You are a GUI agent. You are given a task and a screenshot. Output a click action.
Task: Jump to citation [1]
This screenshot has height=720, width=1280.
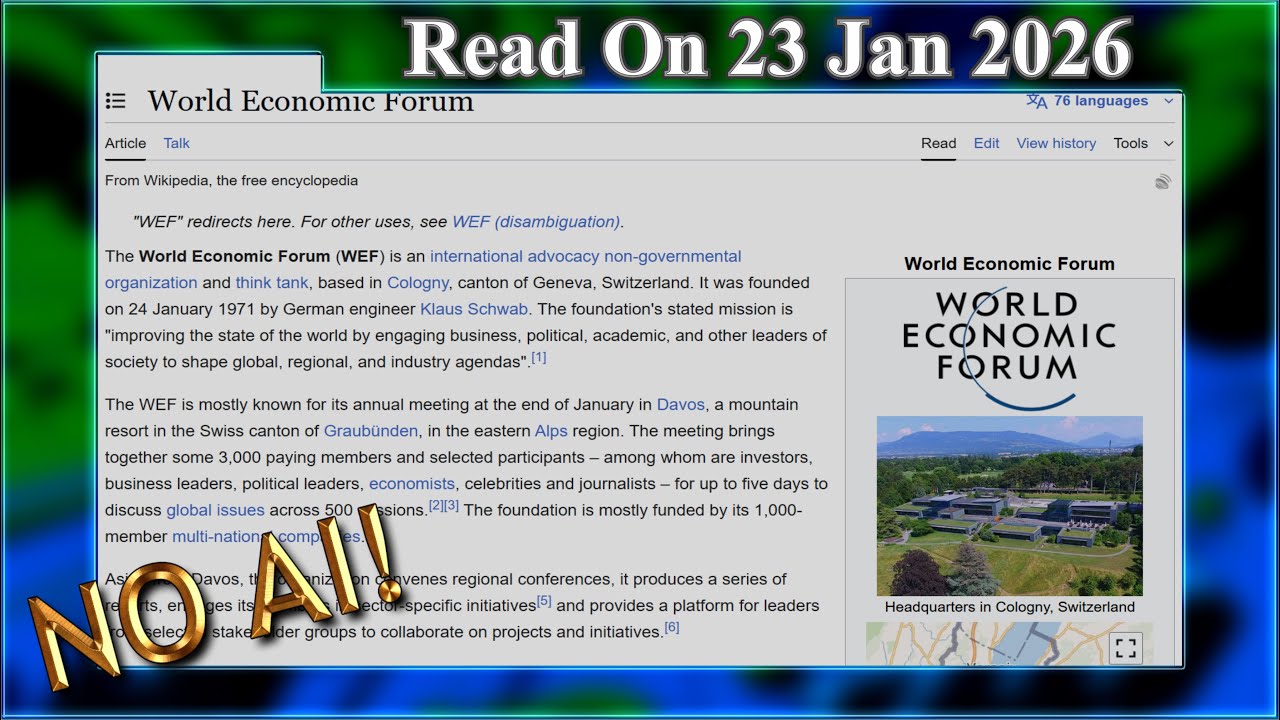539,358
